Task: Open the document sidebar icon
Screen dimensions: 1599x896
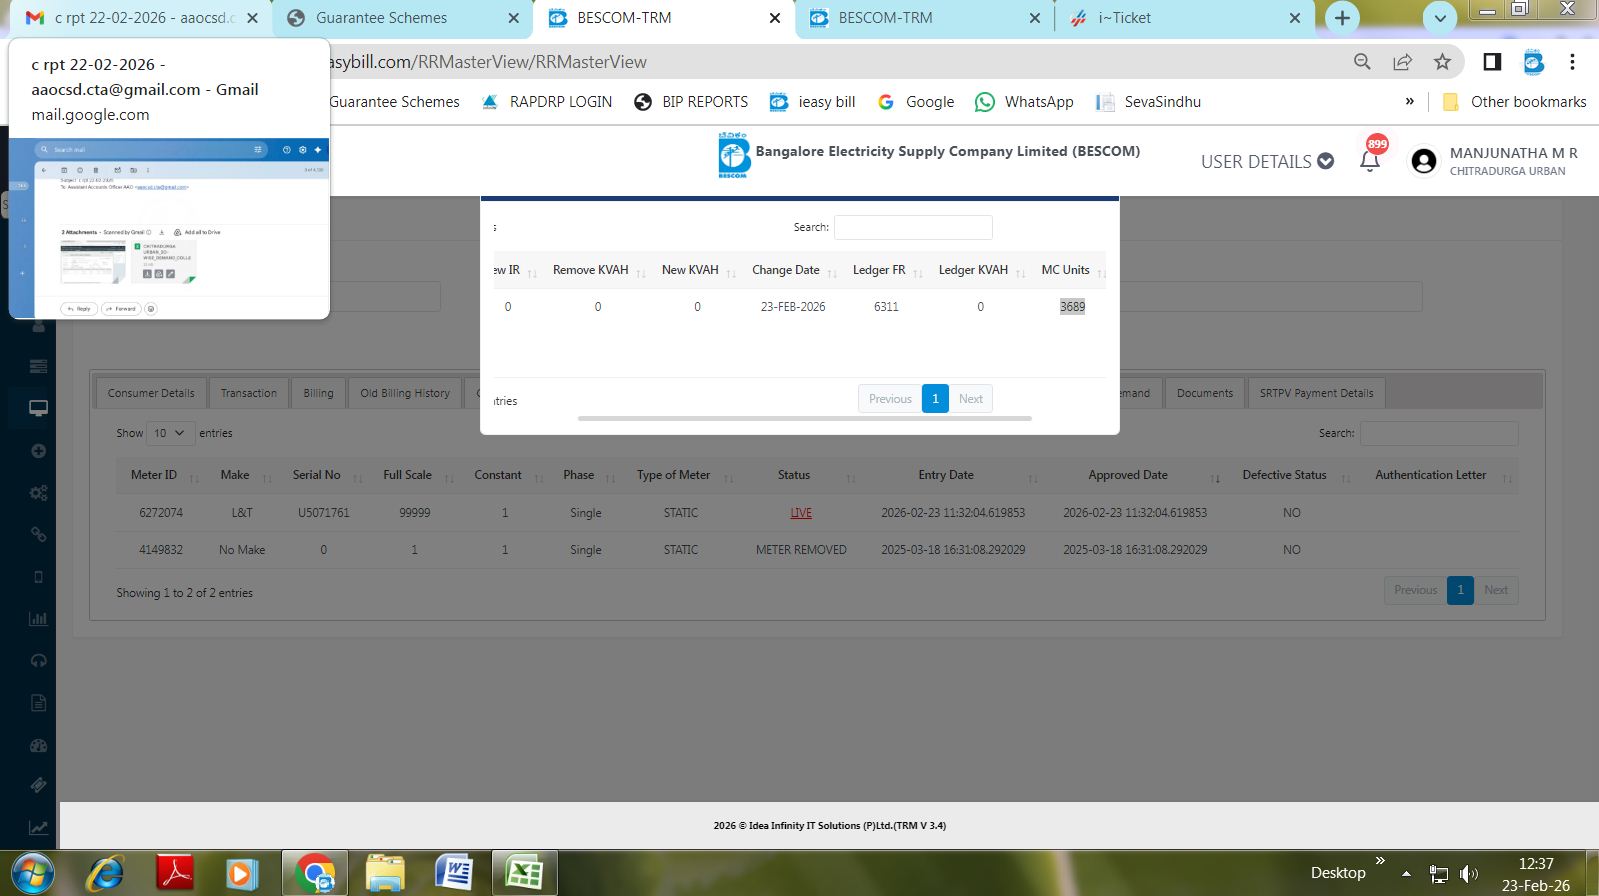Action: 38,703
